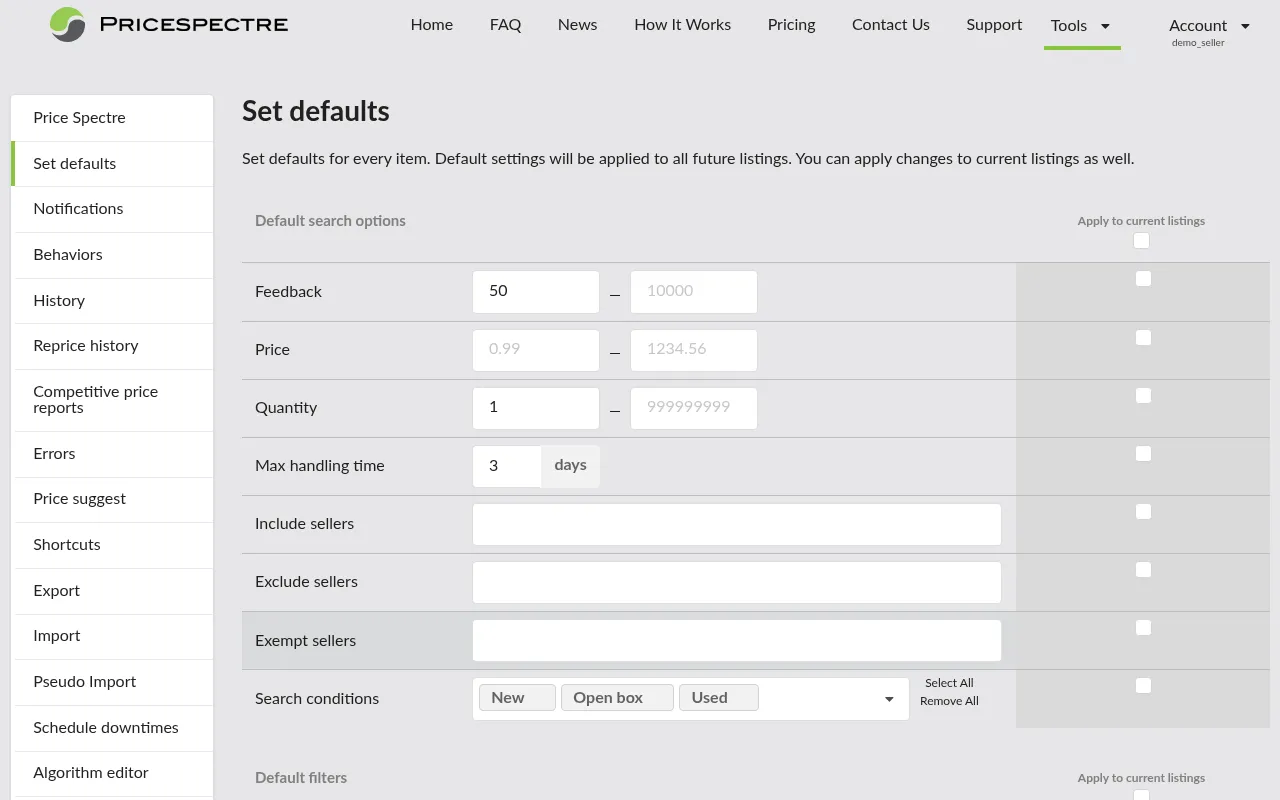
Task: Expand the Account menu for demo_seller
Action: [1209, 26]
